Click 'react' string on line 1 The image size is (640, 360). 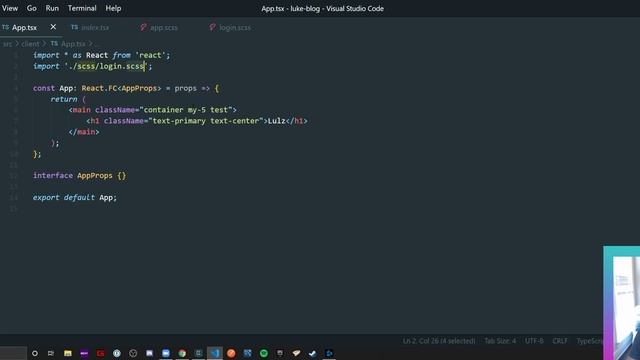tap(150, 55)
